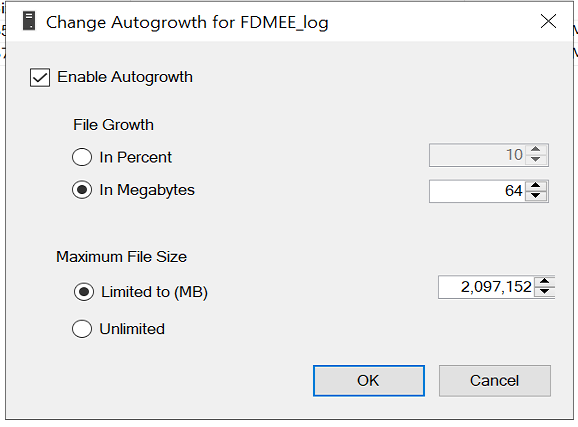The image size is (578, 427).
Task: Click the percent field's down arrow
Action: click(x=536, y=159)
